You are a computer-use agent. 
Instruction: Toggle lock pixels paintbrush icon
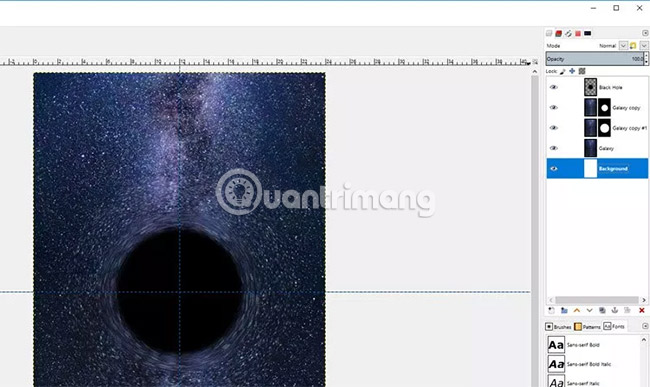tap(563, 71)
